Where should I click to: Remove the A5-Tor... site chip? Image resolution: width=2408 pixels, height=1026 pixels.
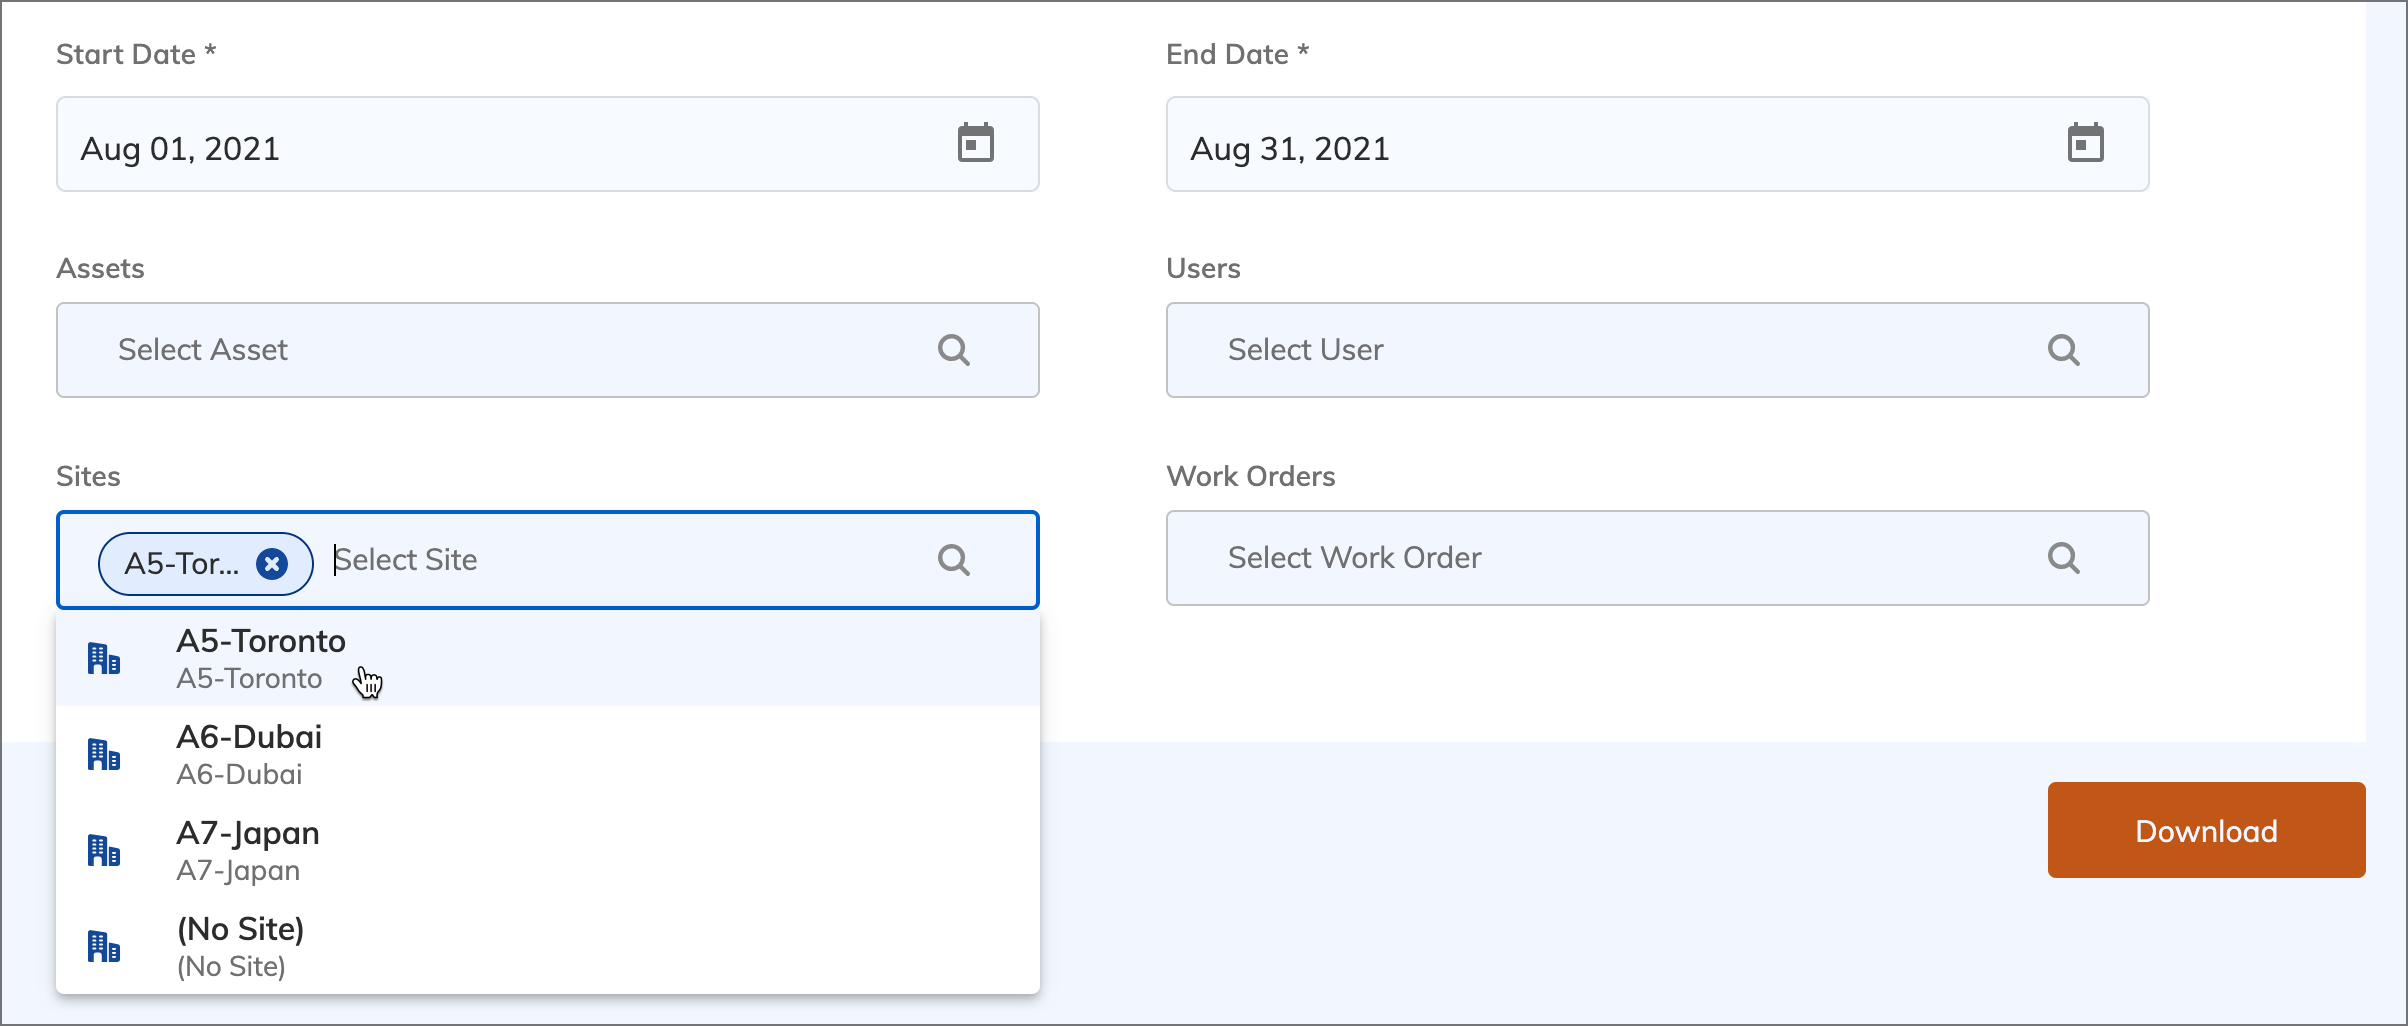pyautogui.click(x=272, y=564)
